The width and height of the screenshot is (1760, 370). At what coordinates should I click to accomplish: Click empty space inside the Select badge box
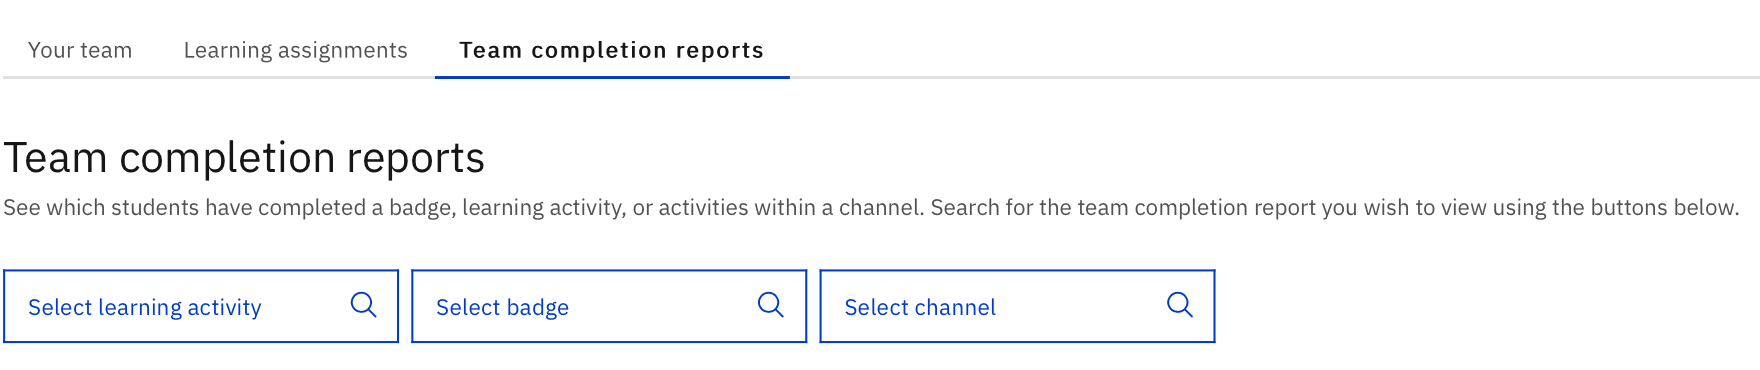coord(660,306)
